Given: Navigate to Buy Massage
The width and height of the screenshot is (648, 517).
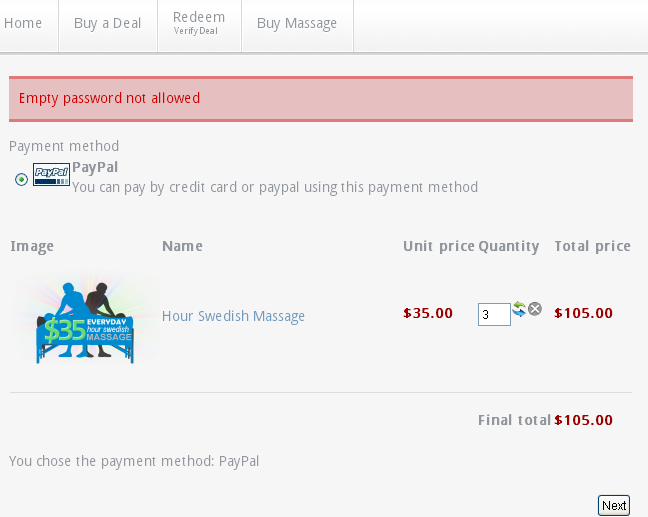Looking at the screenshot, I should [297, 23].
